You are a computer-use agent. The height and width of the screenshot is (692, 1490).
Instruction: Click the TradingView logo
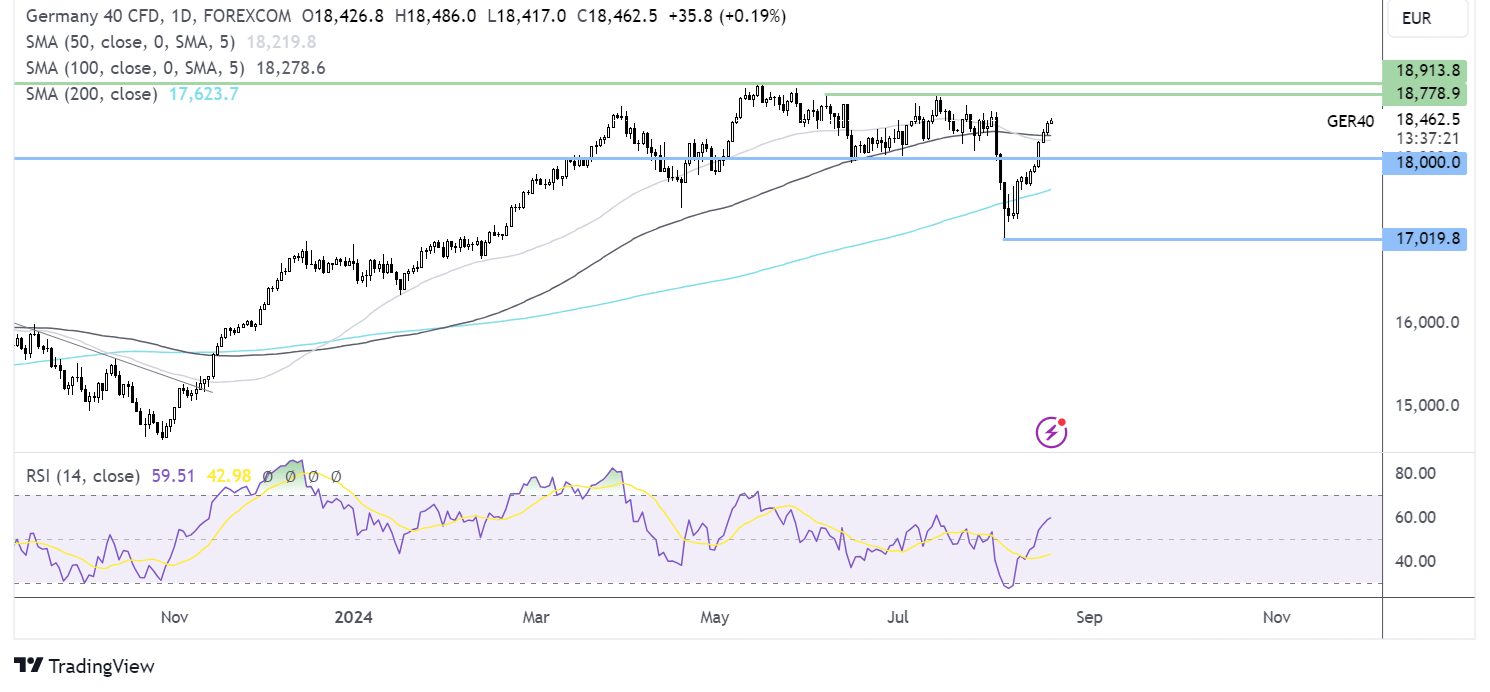pyautogui.click(x=85, y=666)
